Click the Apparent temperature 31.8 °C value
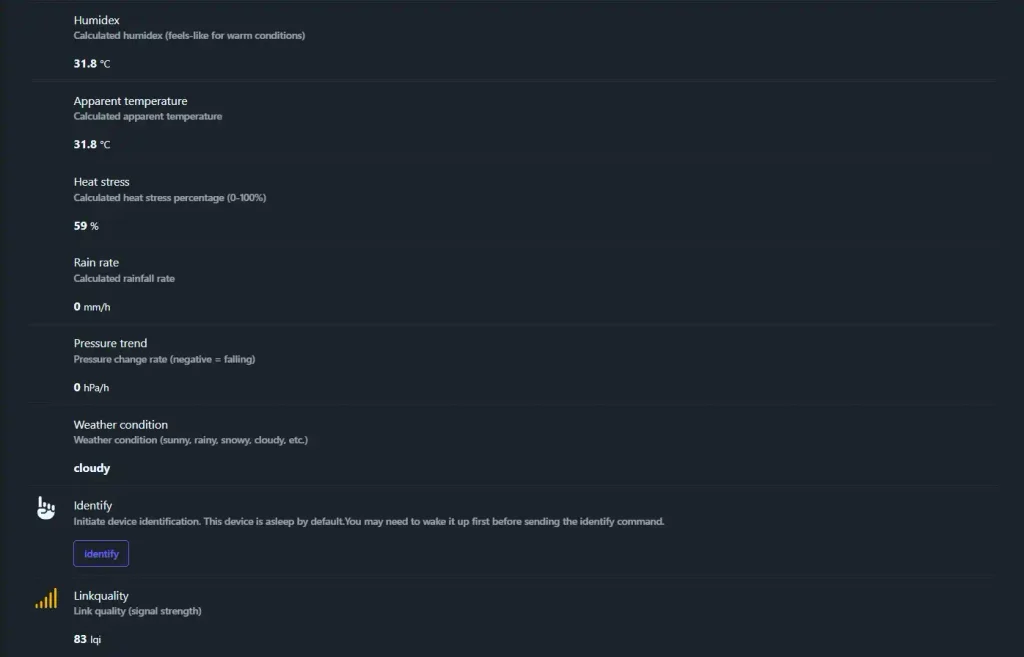 (92, 144)
